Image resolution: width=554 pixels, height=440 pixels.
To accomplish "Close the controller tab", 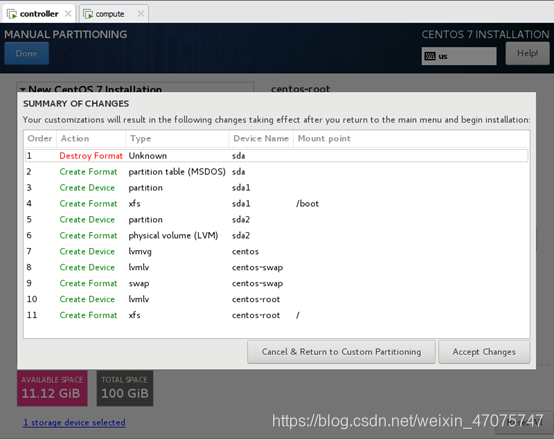I will tap(68, 14).
